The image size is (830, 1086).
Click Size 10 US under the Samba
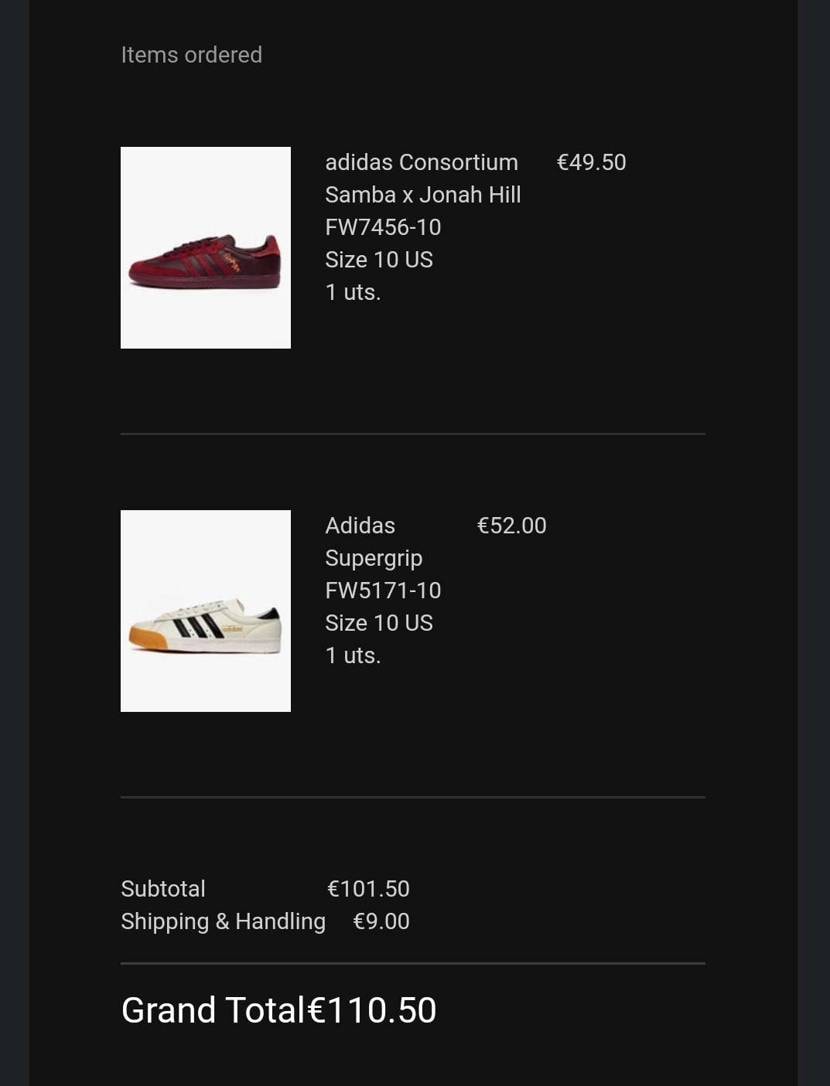379,260
